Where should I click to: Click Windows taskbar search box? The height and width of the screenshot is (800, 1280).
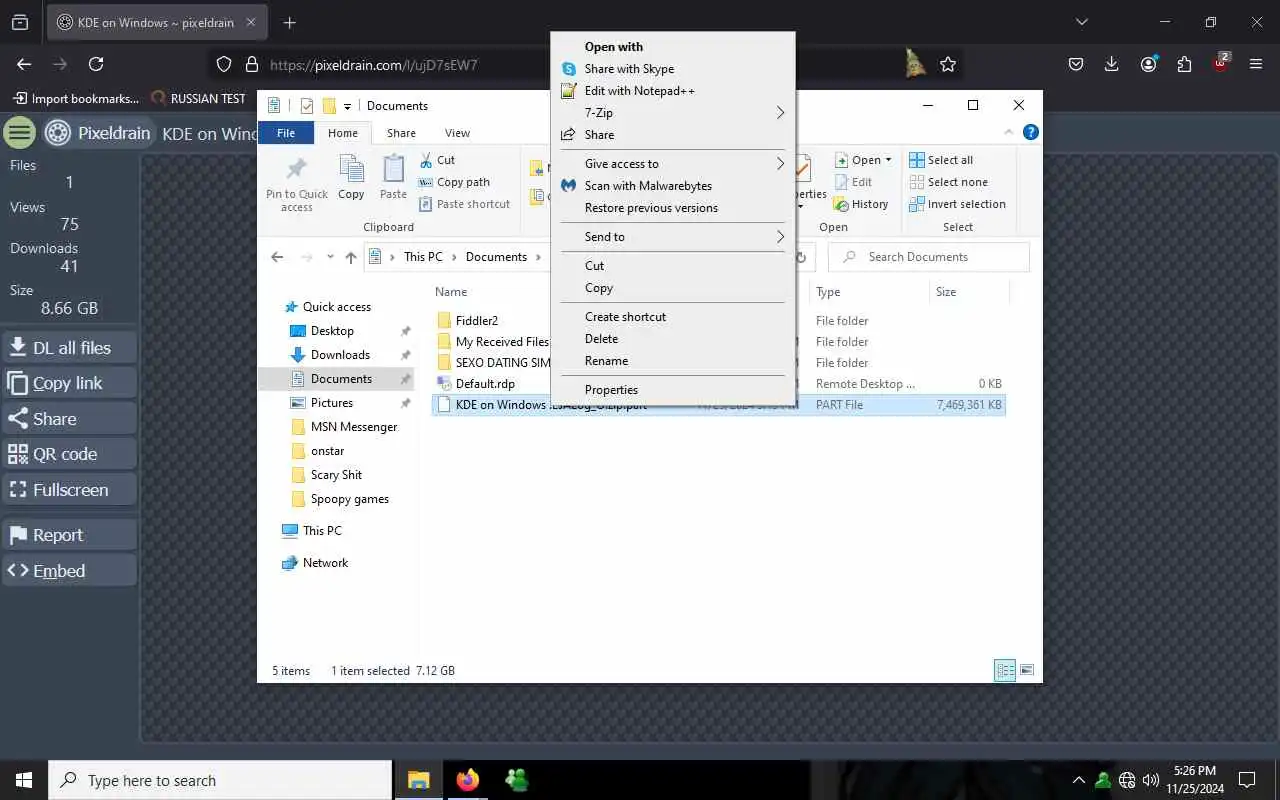(x=220, y=780)
